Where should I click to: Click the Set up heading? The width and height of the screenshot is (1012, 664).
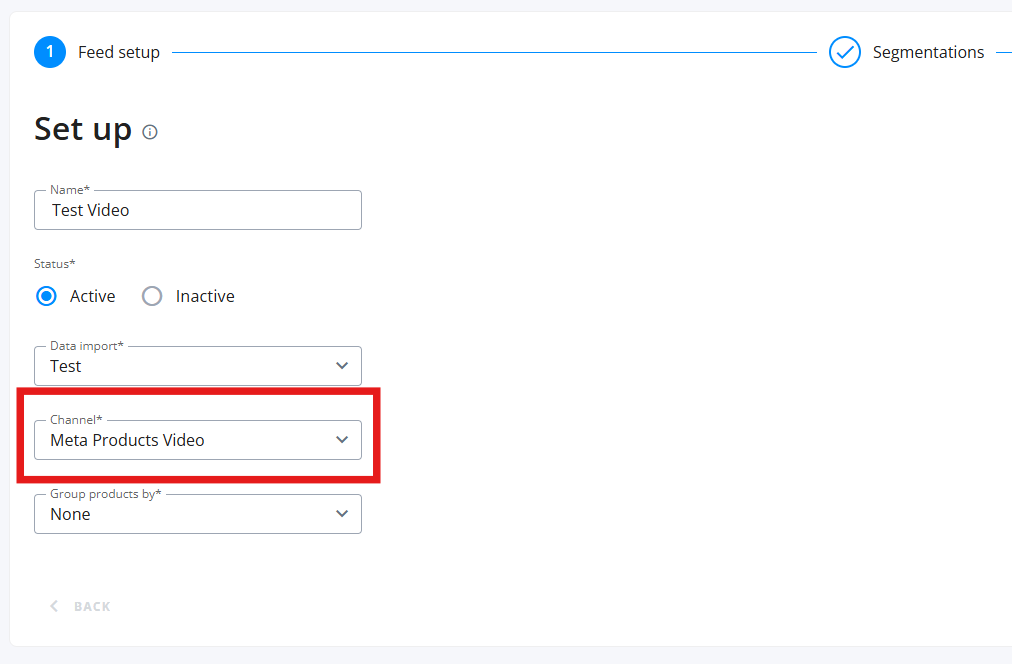pyautogui.click(x=83, y=129)
